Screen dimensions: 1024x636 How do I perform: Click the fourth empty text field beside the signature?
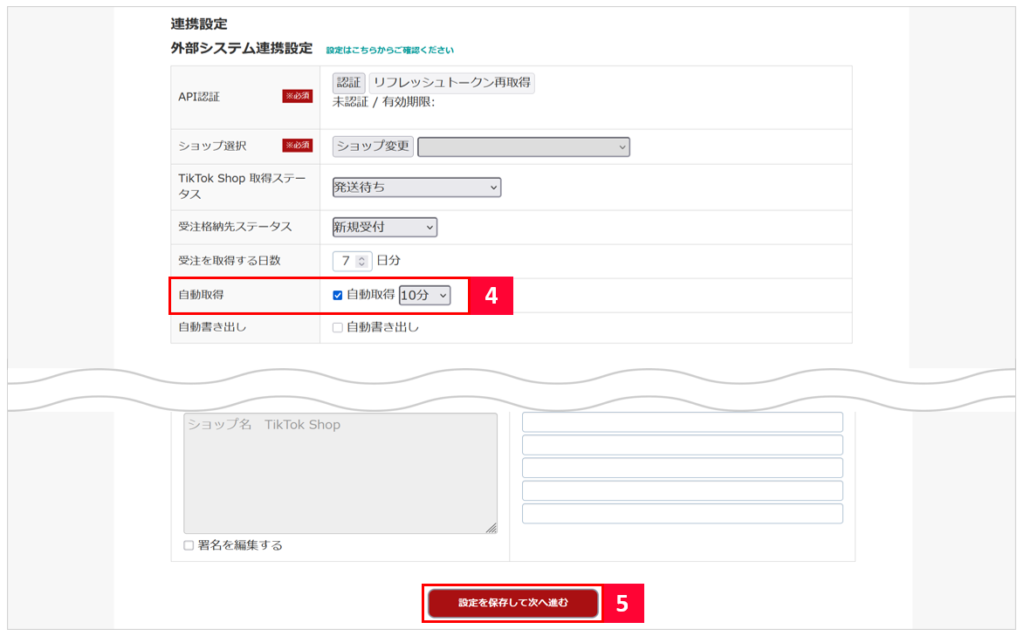[x=682, y=491]
